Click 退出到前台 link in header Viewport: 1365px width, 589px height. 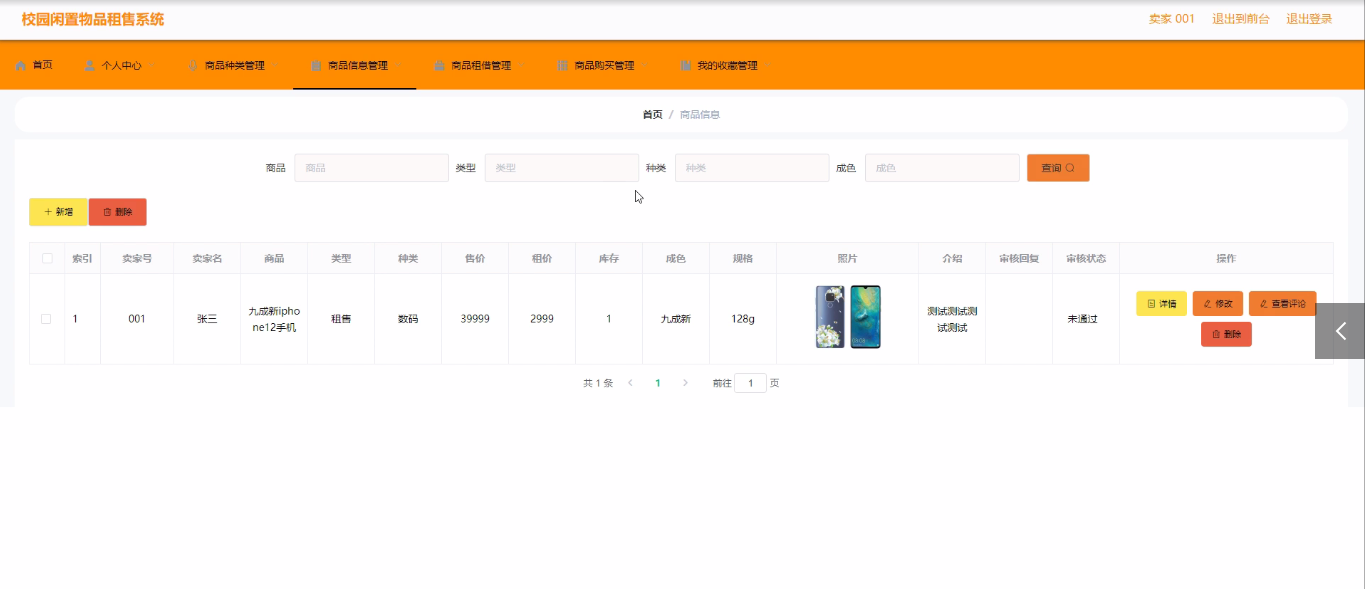[1240, 19]
